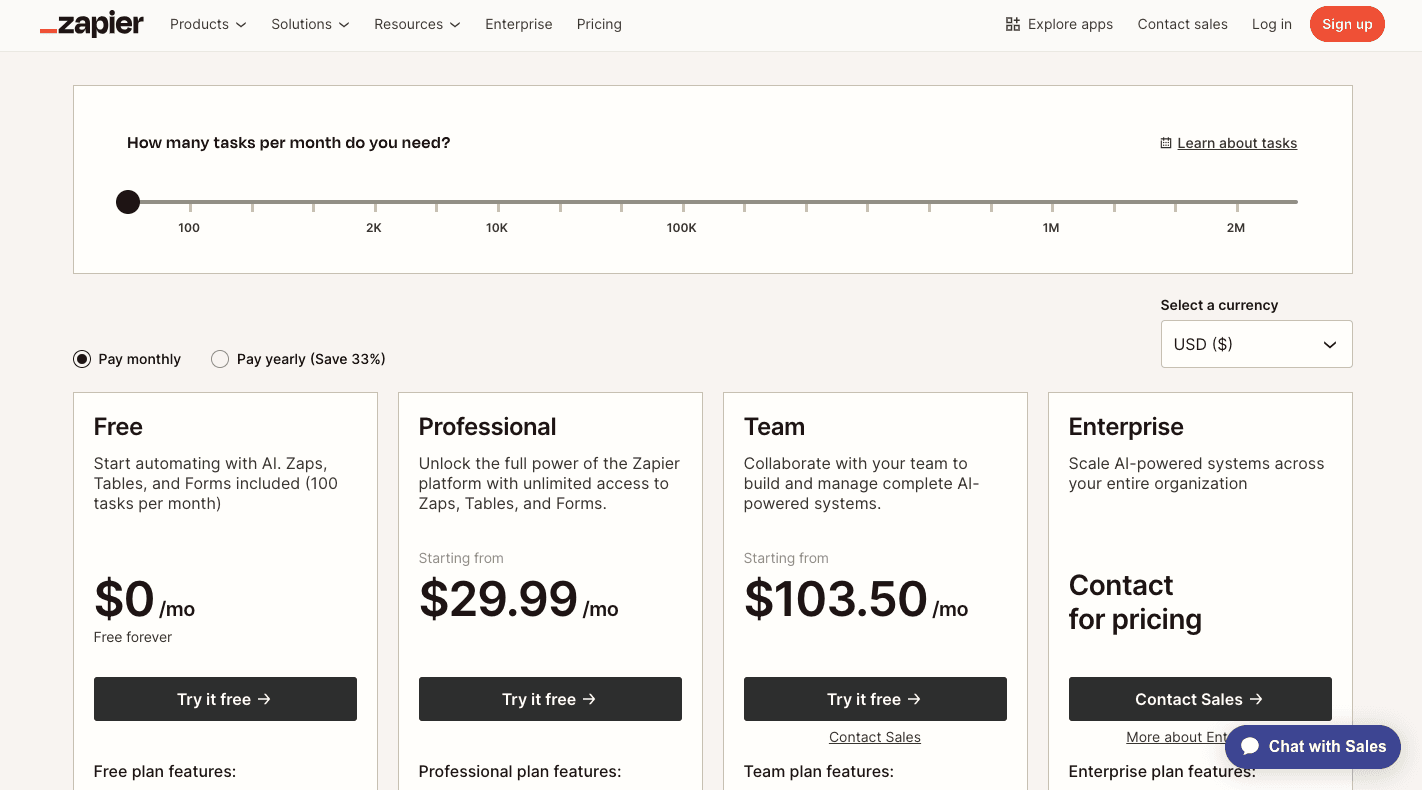
Task: Select the Pay monthly radio button
Action: (81, 358)
